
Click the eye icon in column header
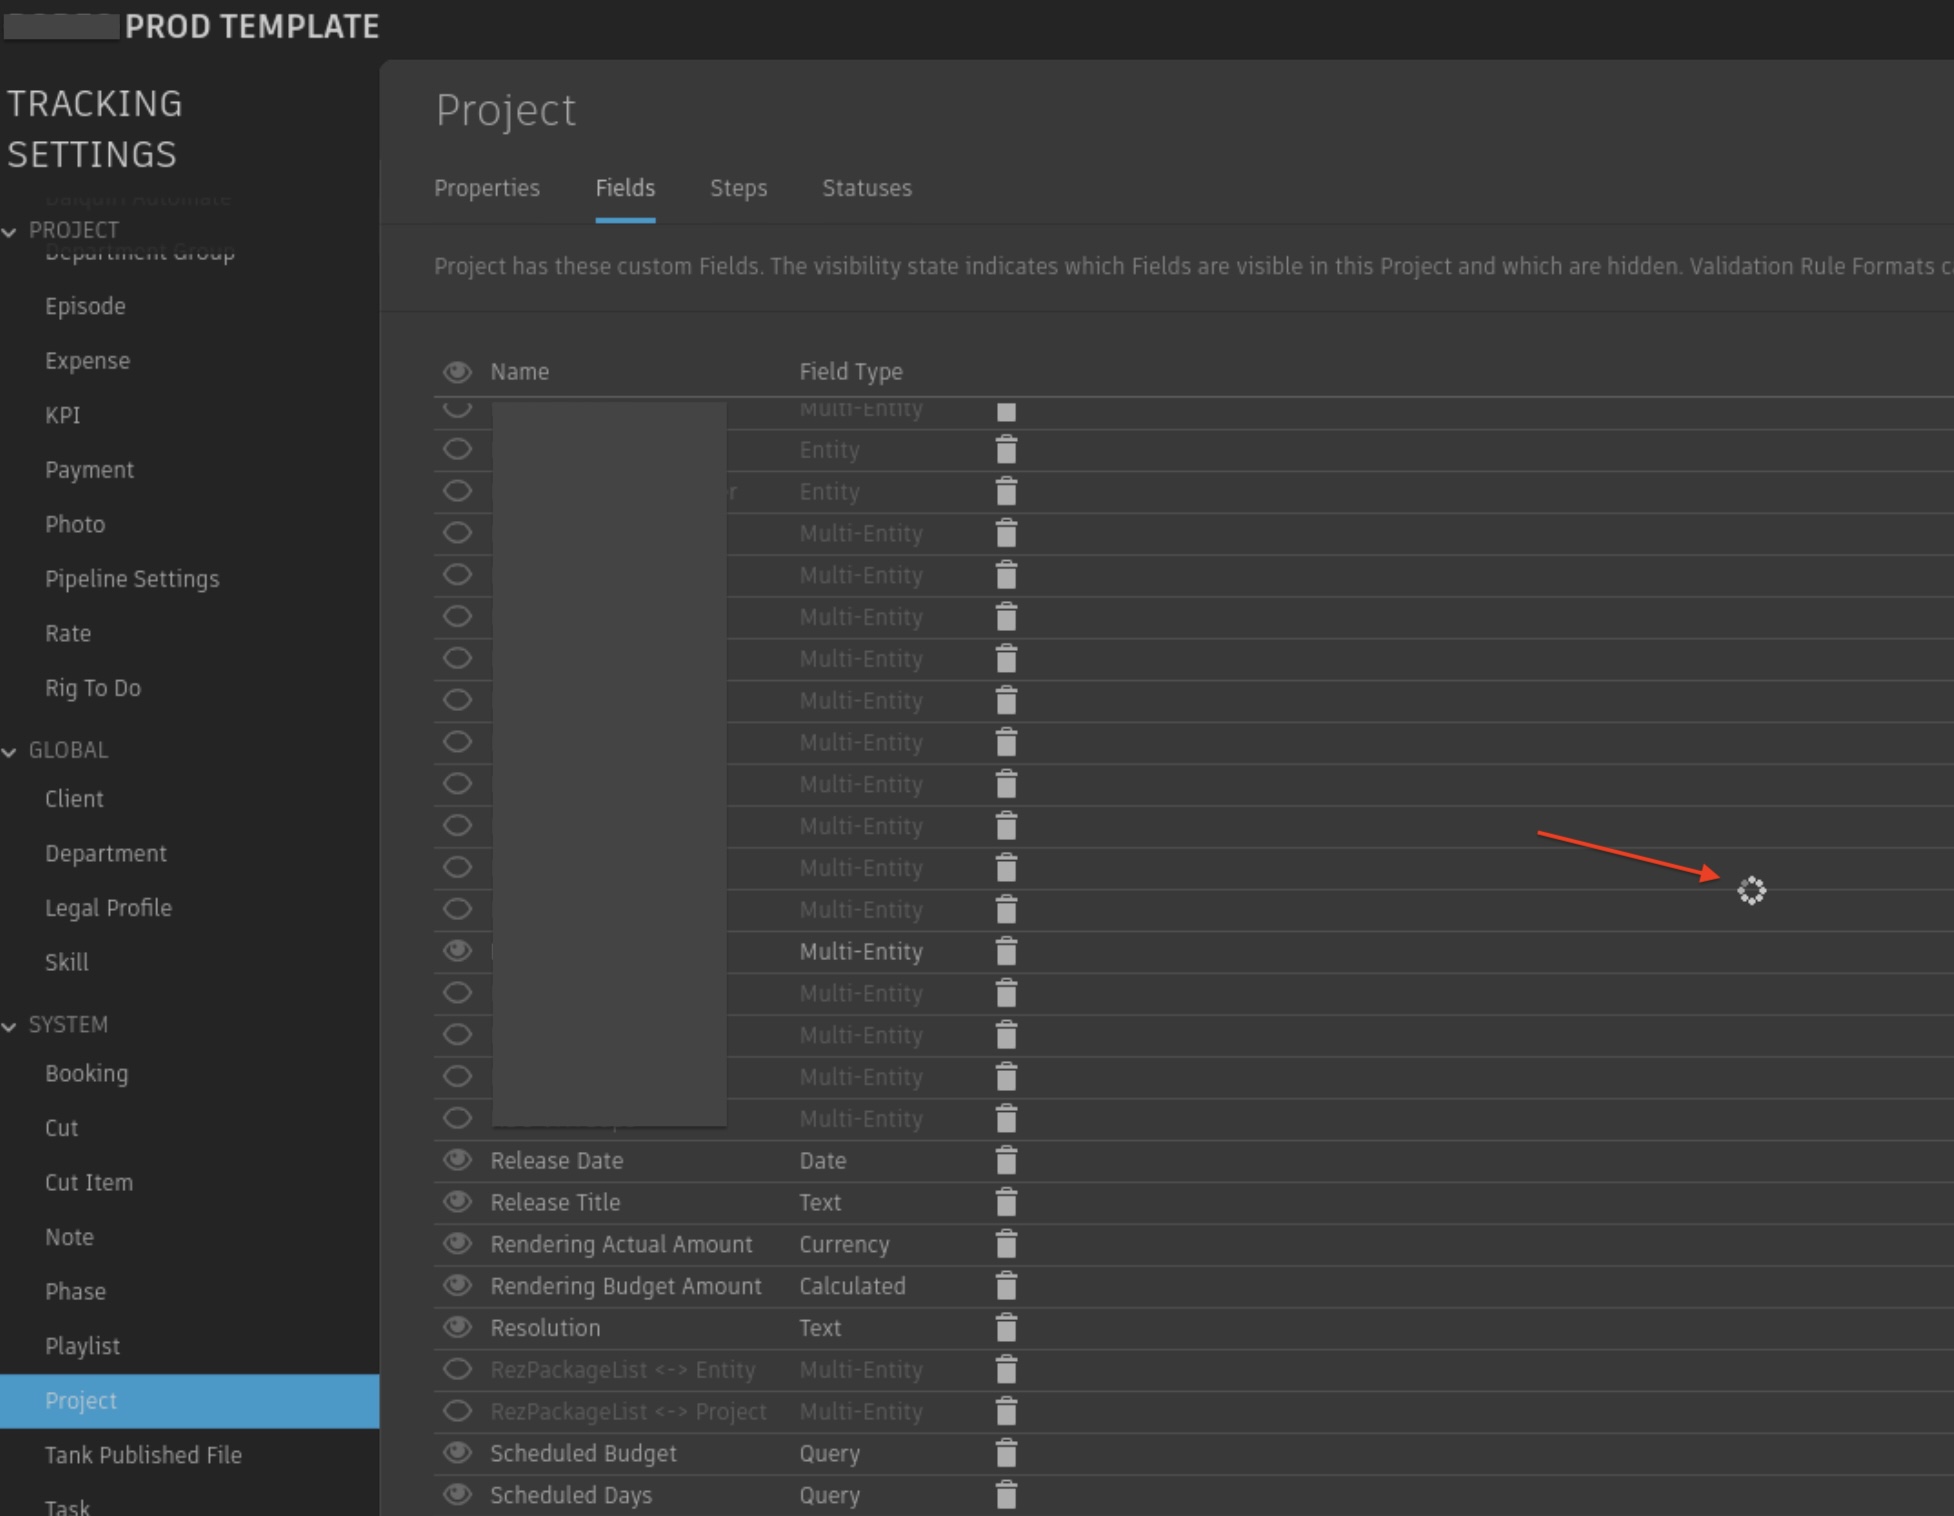[458, 372]
